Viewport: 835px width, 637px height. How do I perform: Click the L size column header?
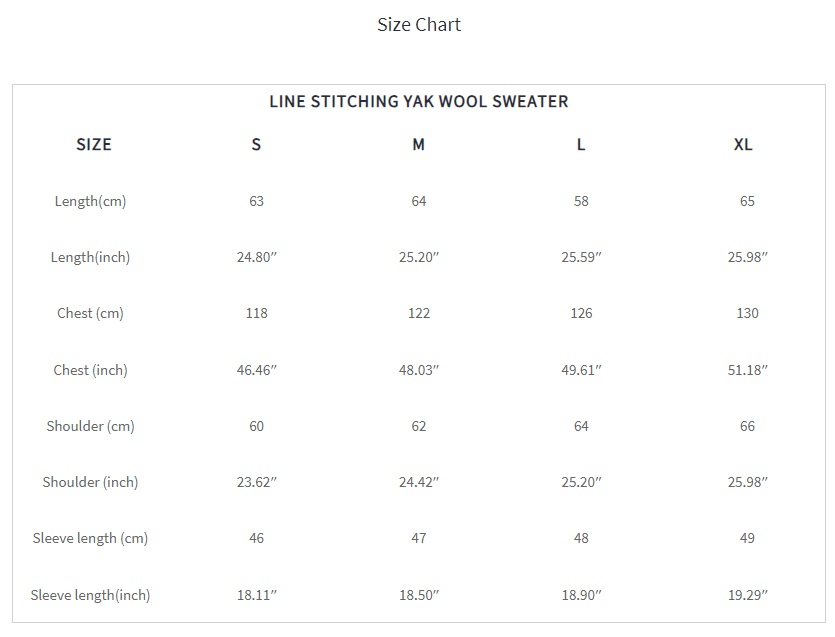[581, 145]
